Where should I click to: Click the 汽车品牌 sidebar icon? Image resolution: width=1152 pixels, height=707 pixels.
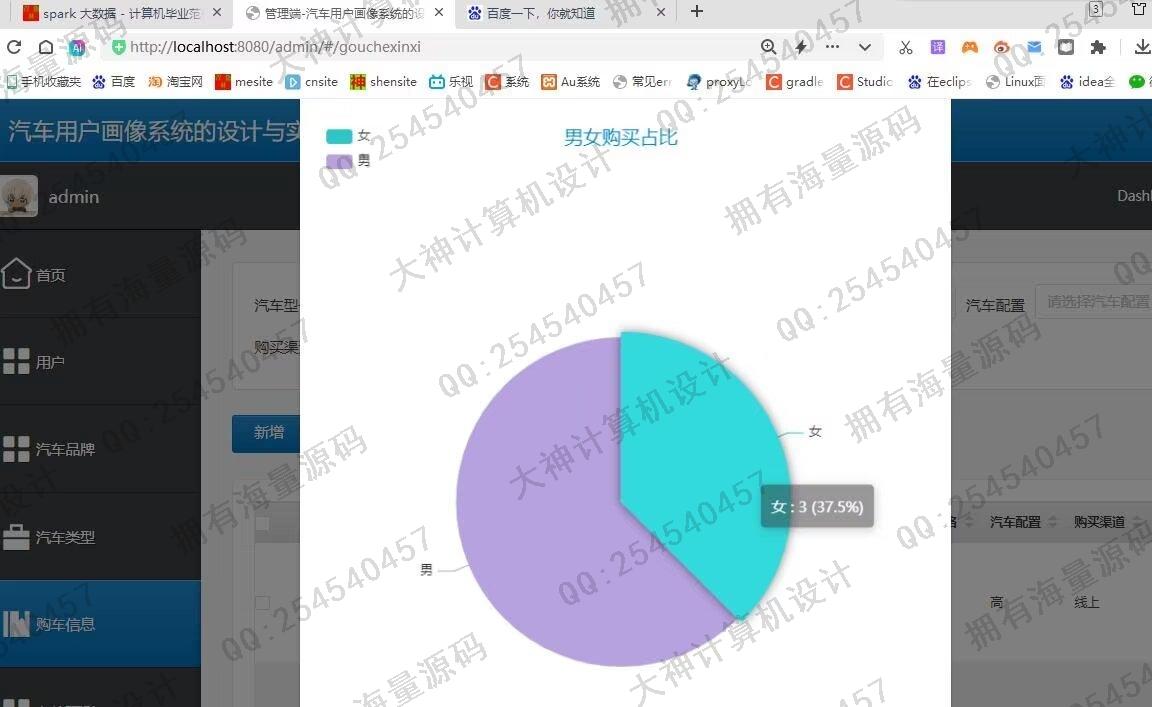(x=16, y=449)
